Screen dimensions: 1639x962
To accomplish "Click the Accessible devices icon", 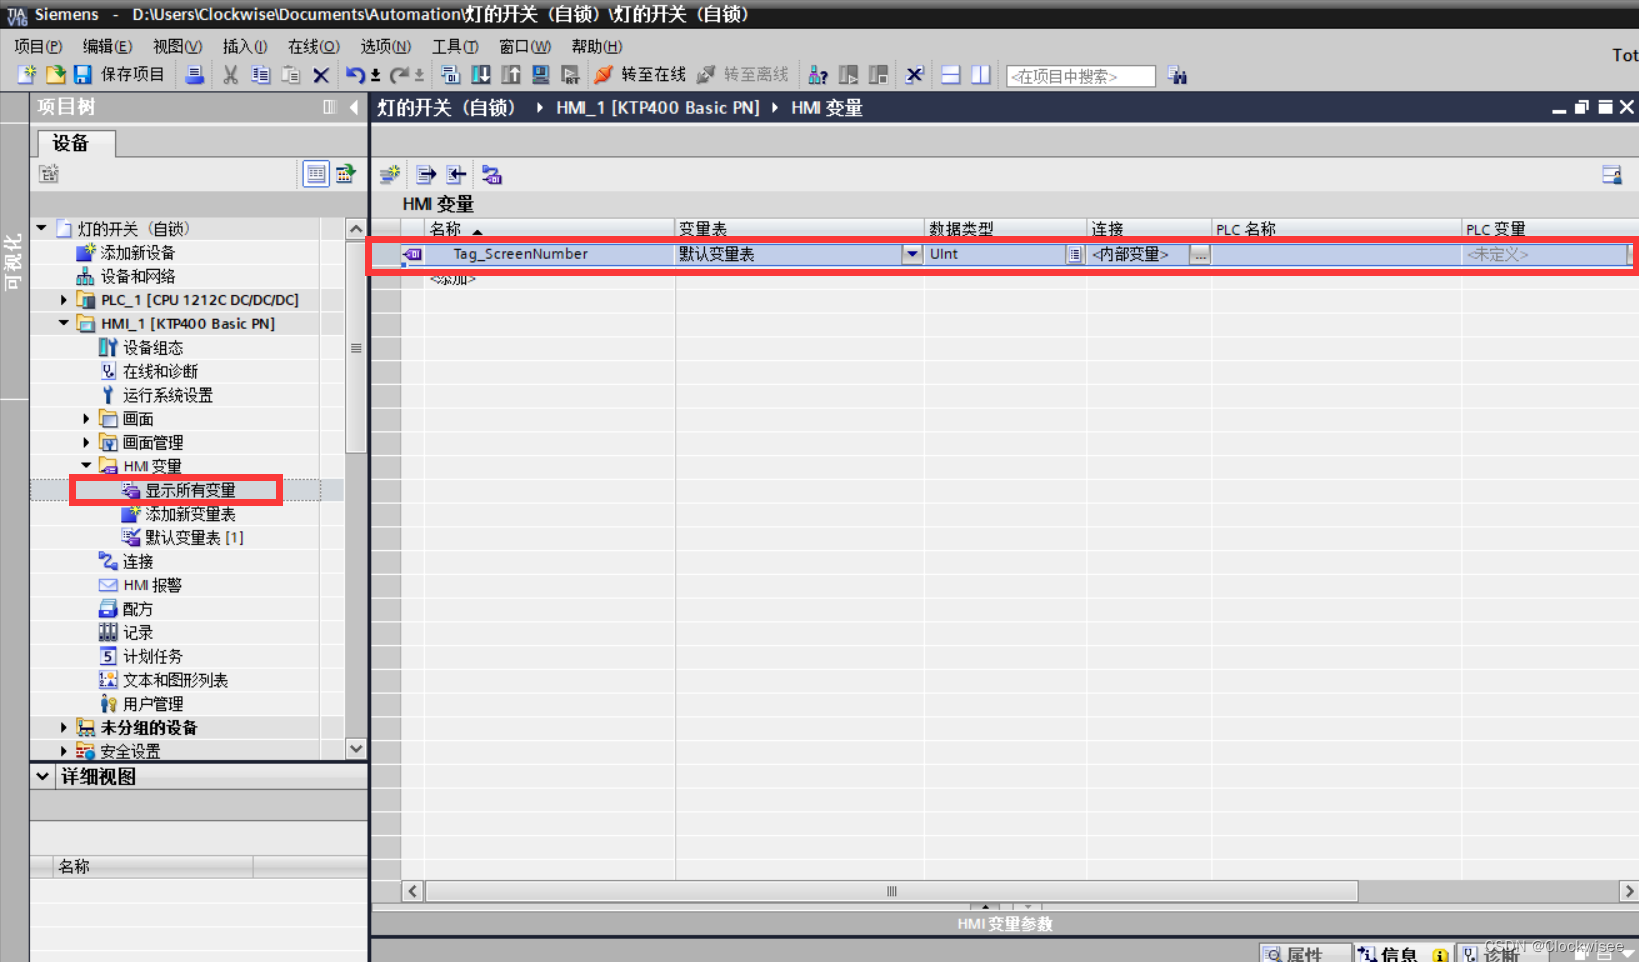I will point(818,75).
